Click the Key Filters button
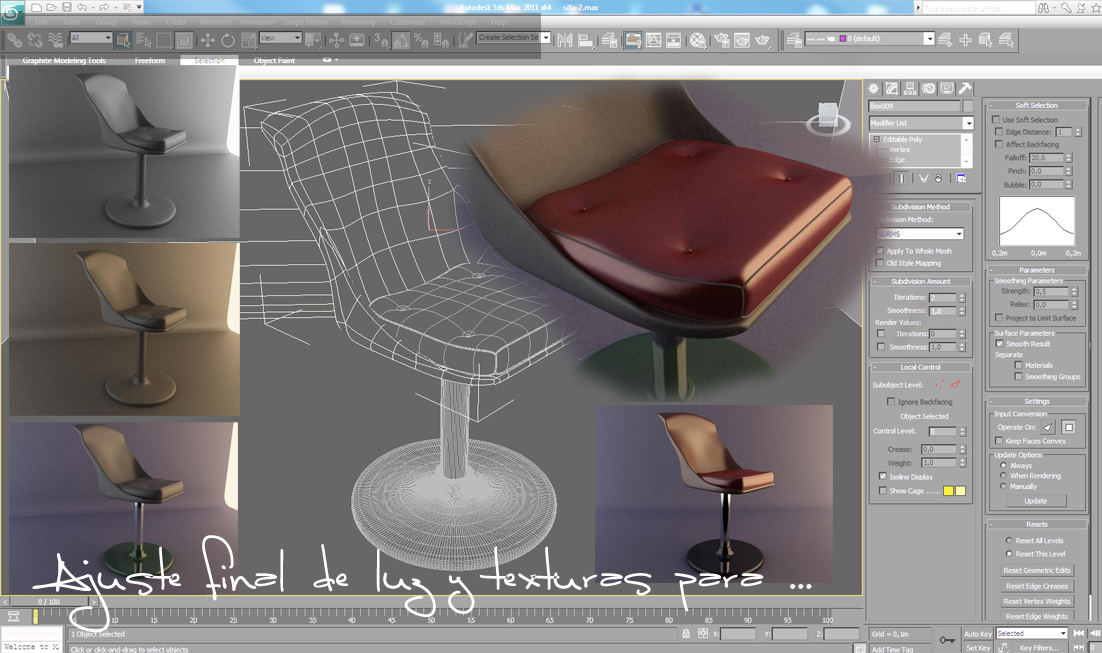Screen dimensions: 1102x653 coord(1039,647)
